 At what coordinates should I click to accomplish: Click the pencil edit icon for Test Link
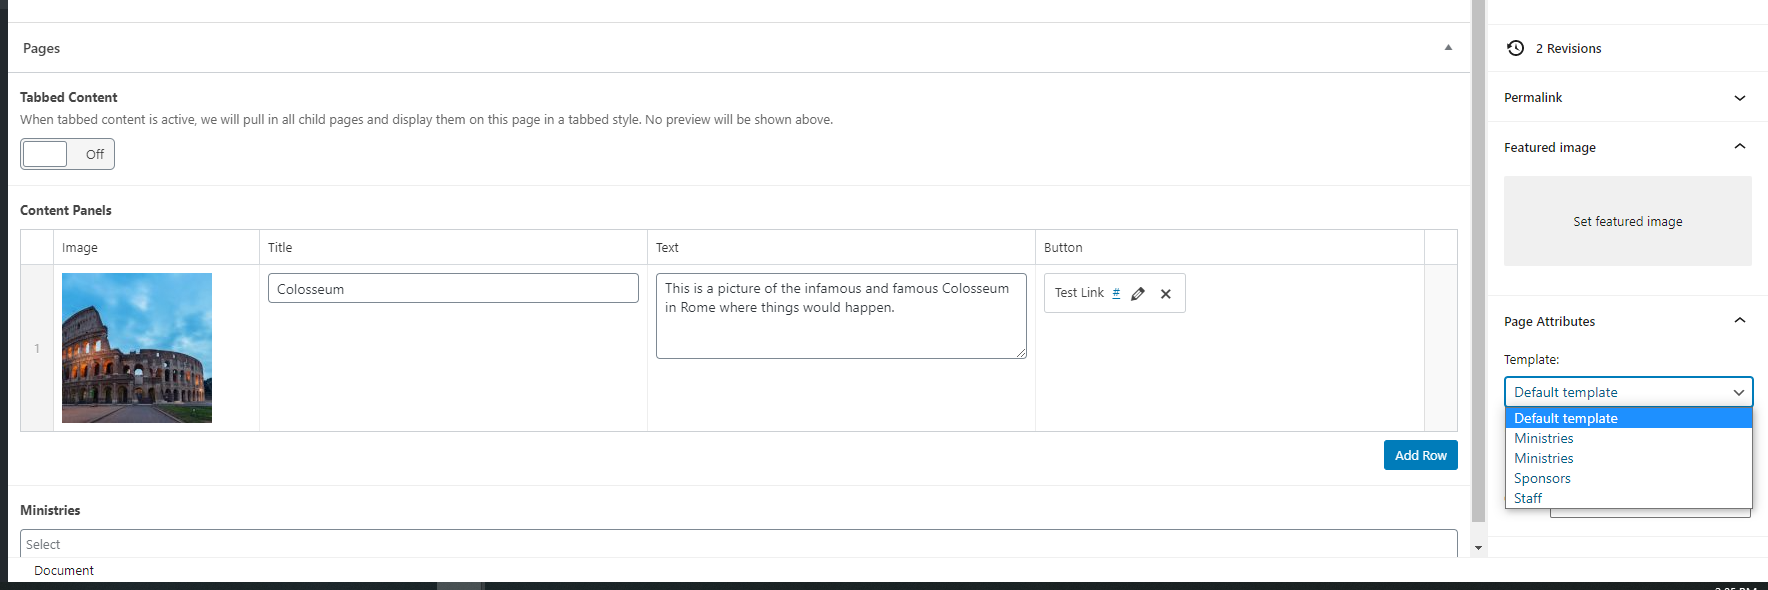click(x=1137, y=294)
